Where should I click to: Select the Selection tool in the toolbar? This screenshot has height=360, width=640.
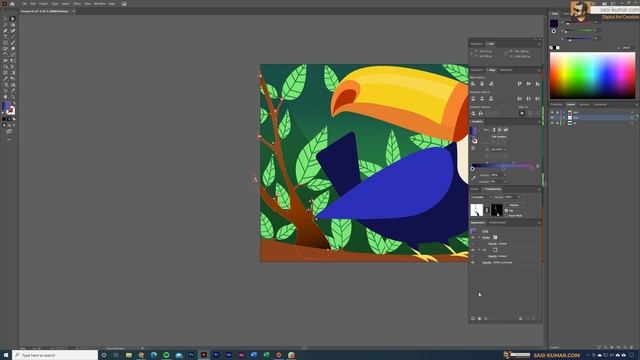[5, 19]
